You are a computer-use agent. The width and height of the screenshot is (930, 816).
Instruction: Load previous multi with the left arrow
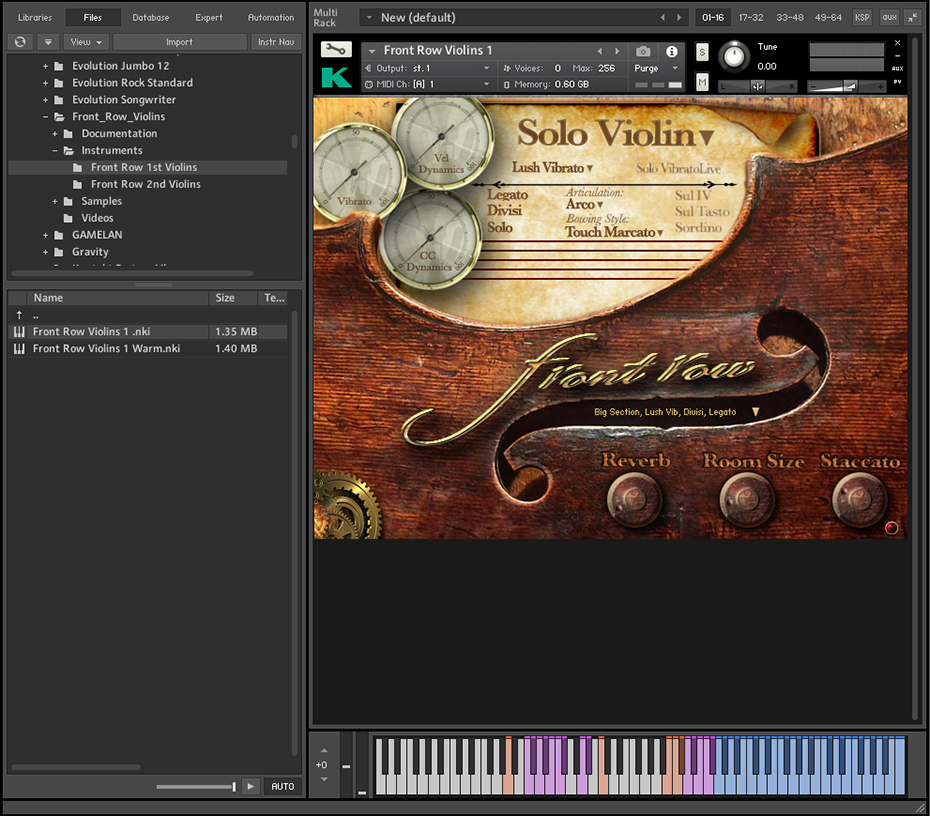click(x=663, y=18)
